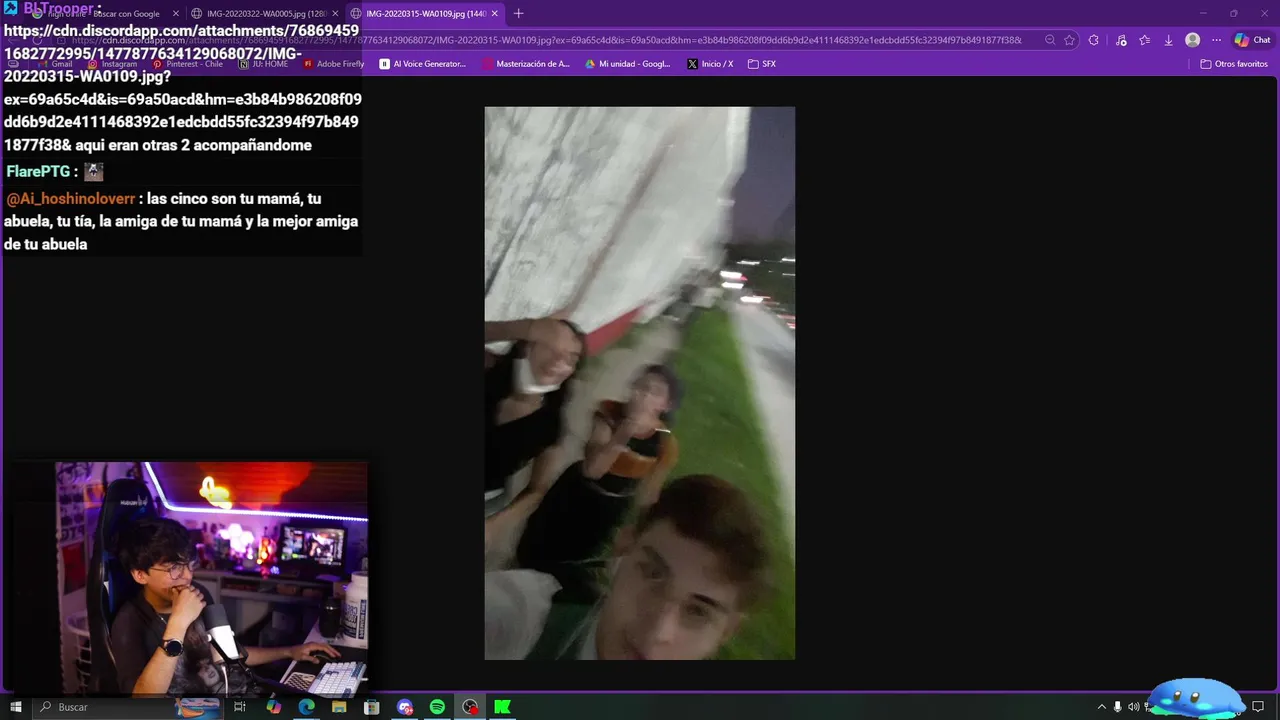
Task: Open the browser extensions icon
Action: (x=1093, y=40)
